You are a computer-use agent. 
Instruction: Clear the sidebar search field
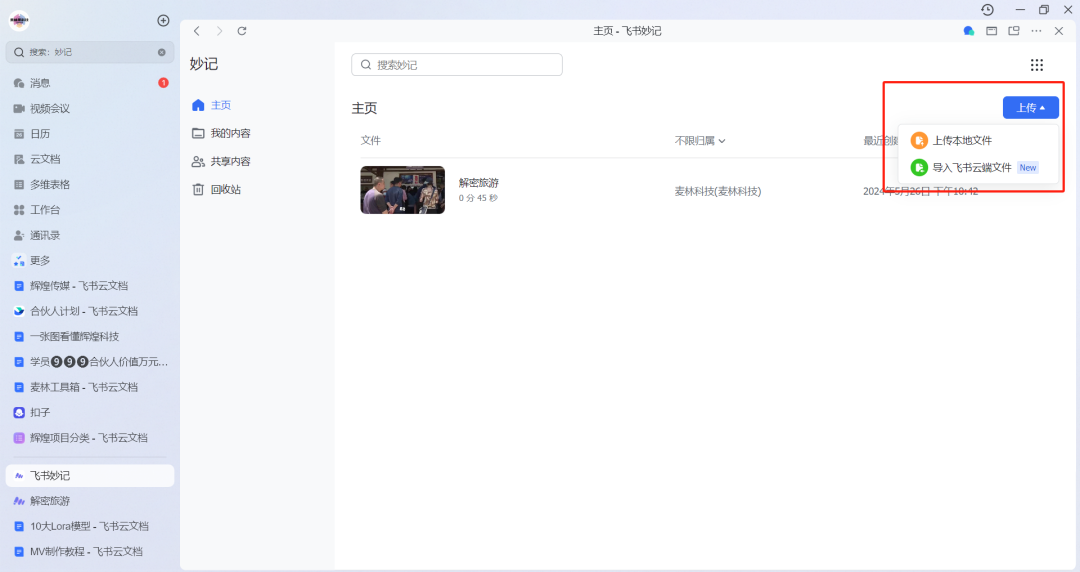tap(162, 52)
